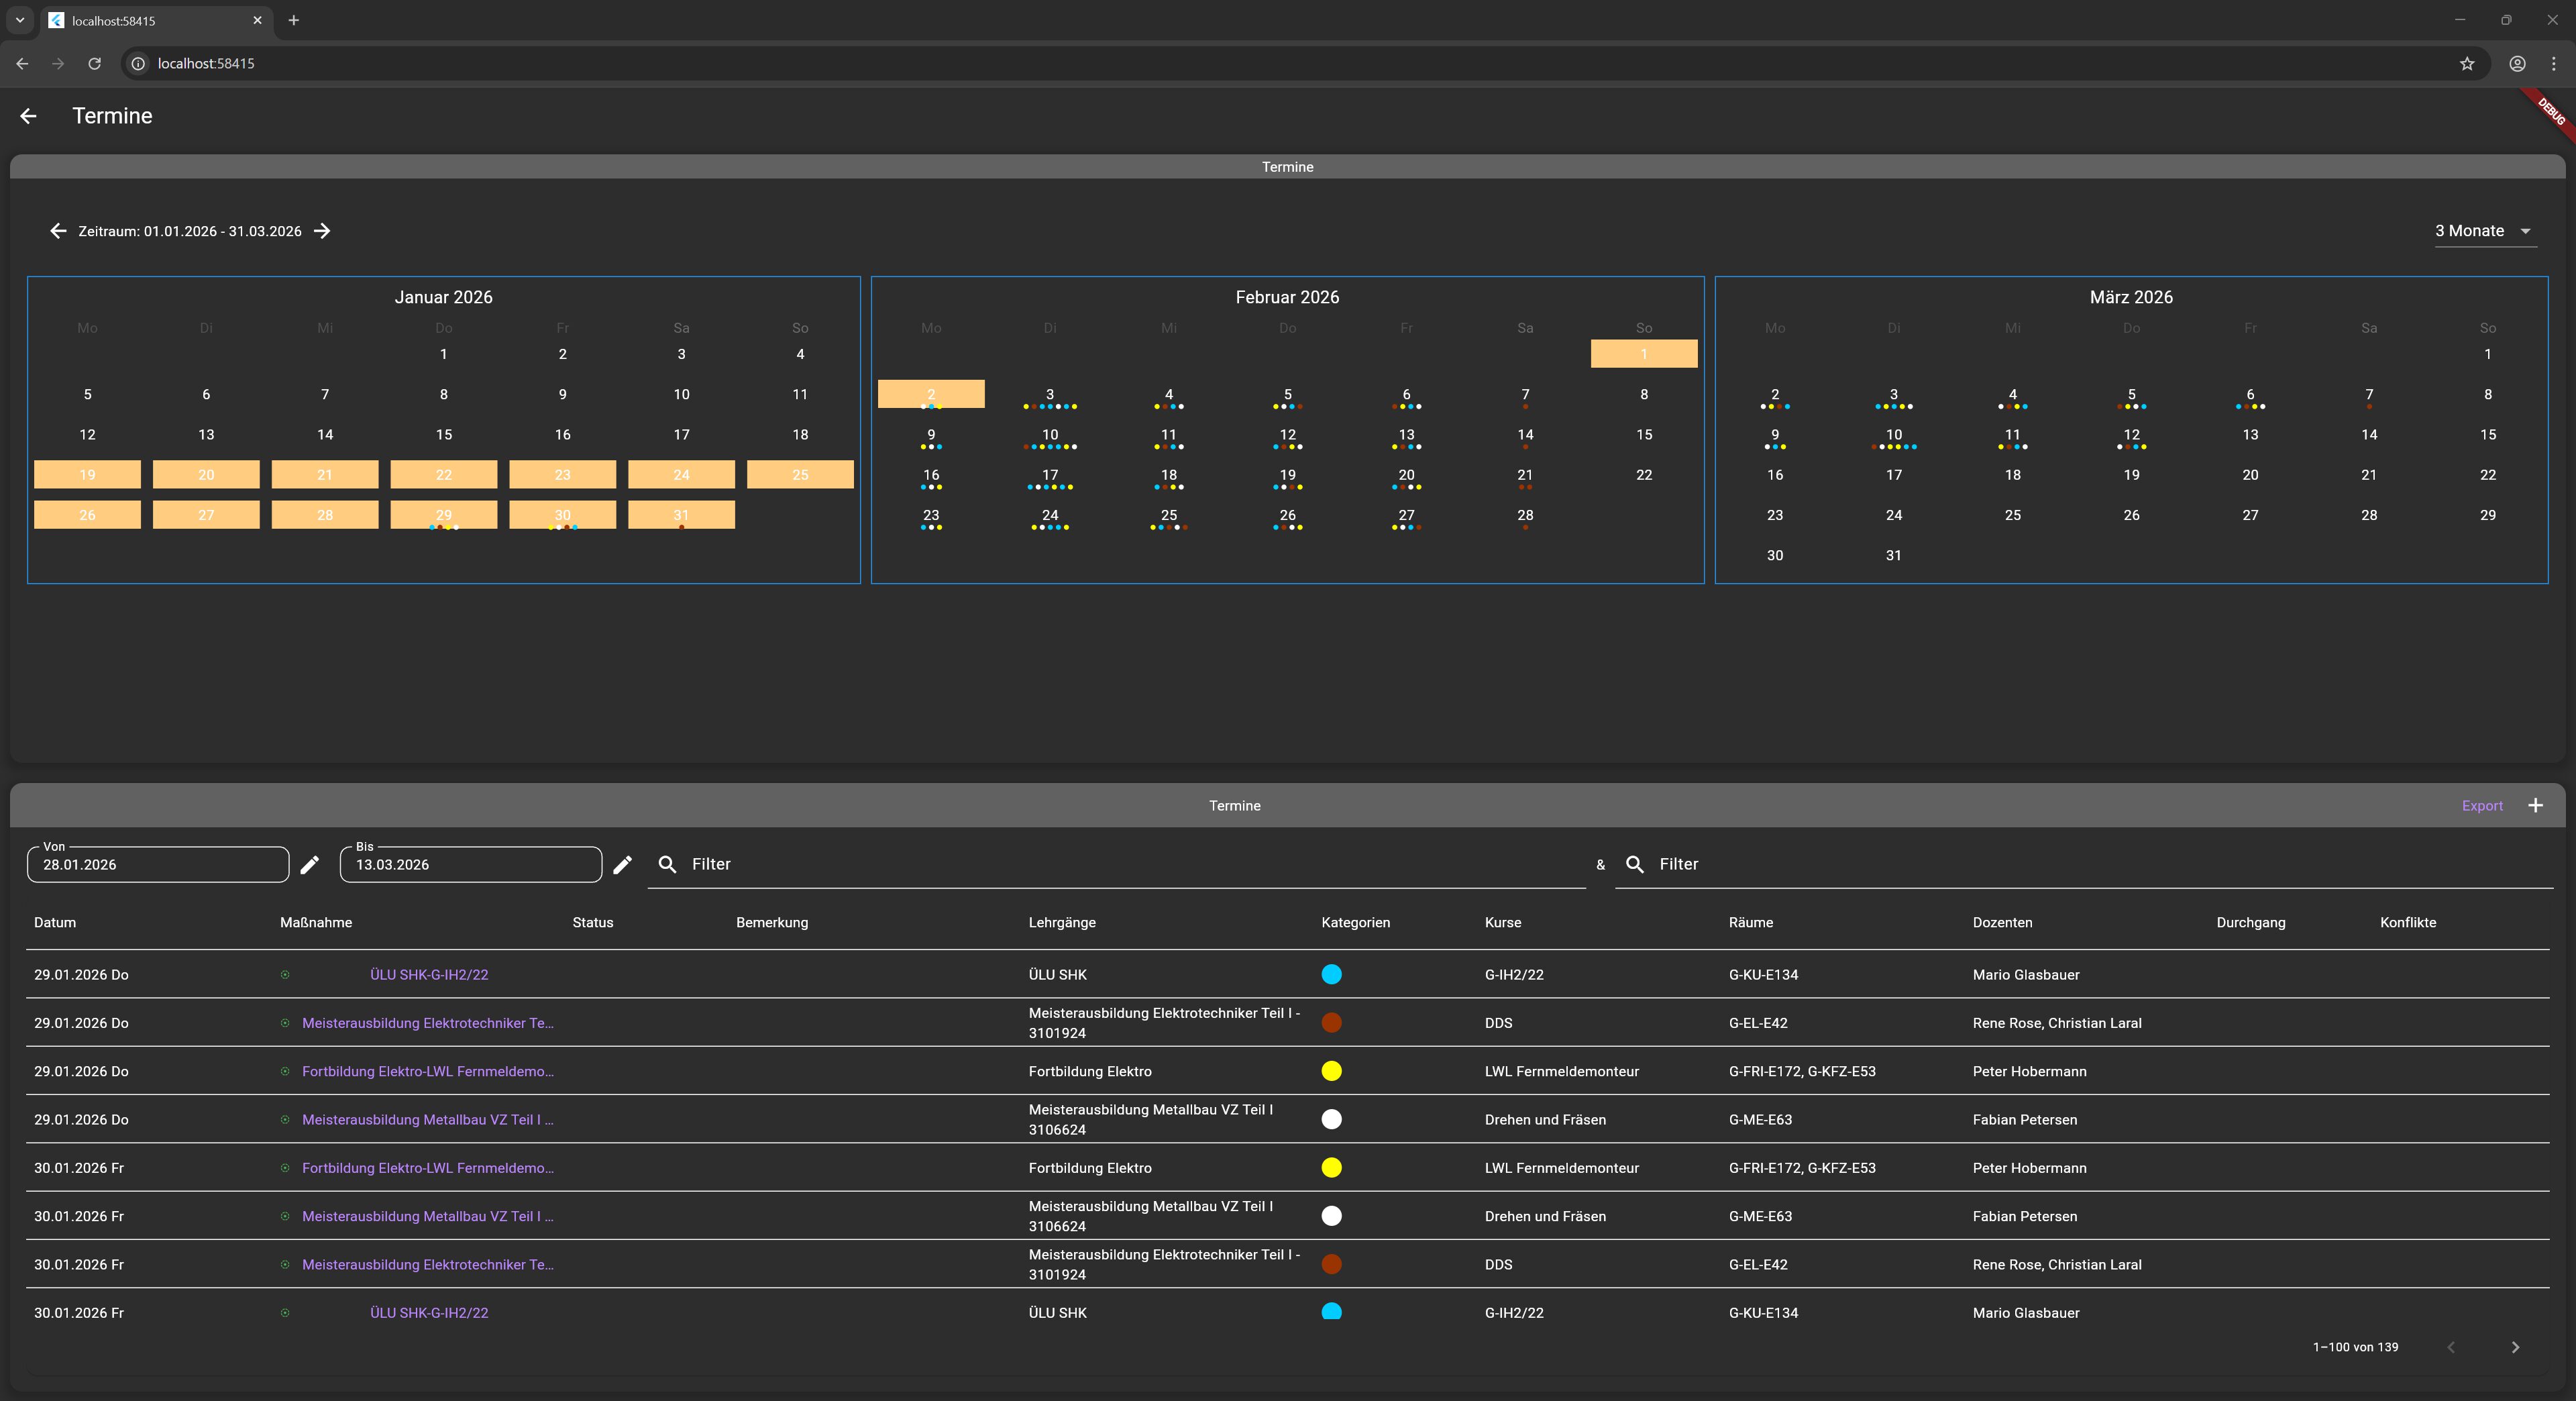Image resolution: width=2576 pixels, height=1401 pixels.
Task: Sort table by the Datum column header
Action: (55, 923)
